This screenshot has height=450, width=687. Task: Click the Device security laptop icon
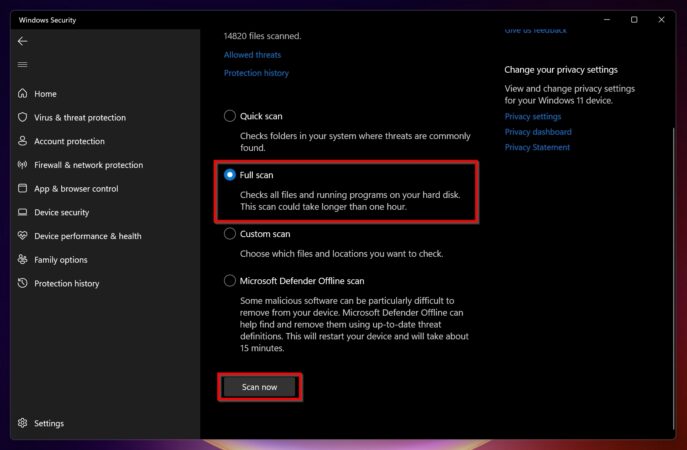point(23,212)
